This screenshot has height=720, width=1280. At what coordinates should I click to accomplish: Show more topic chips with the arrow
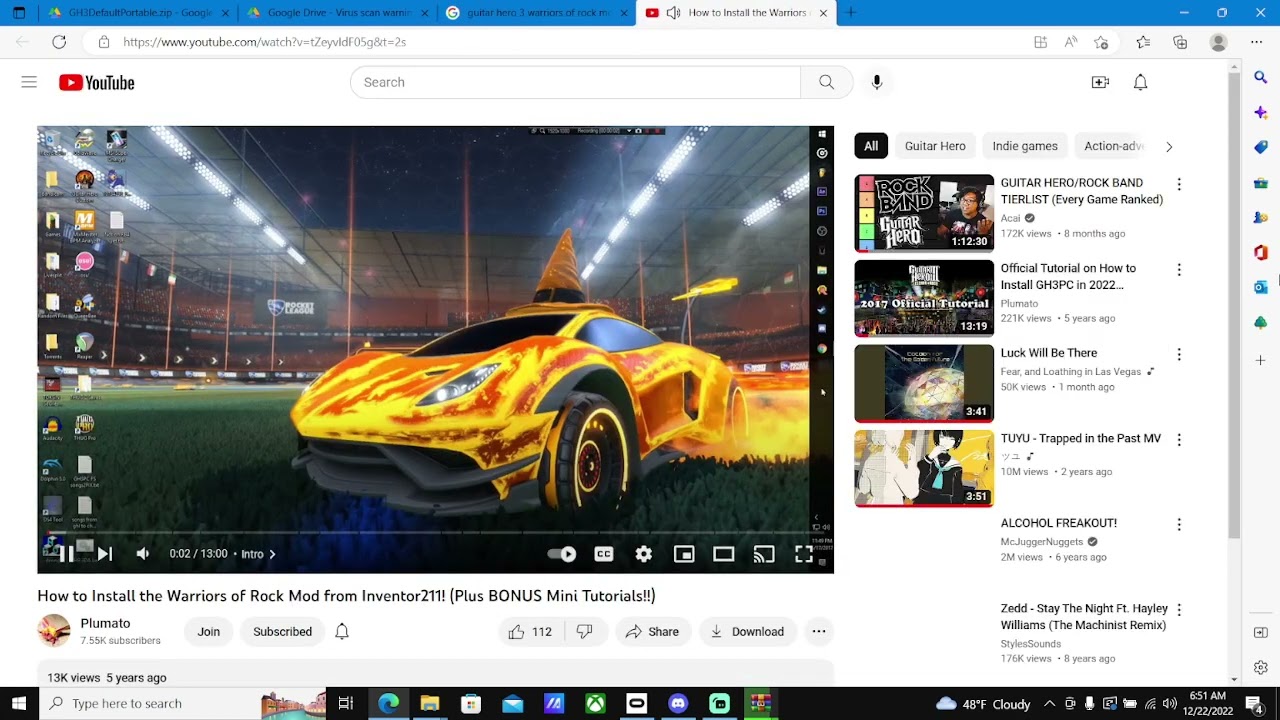(x=1169, y=146)
